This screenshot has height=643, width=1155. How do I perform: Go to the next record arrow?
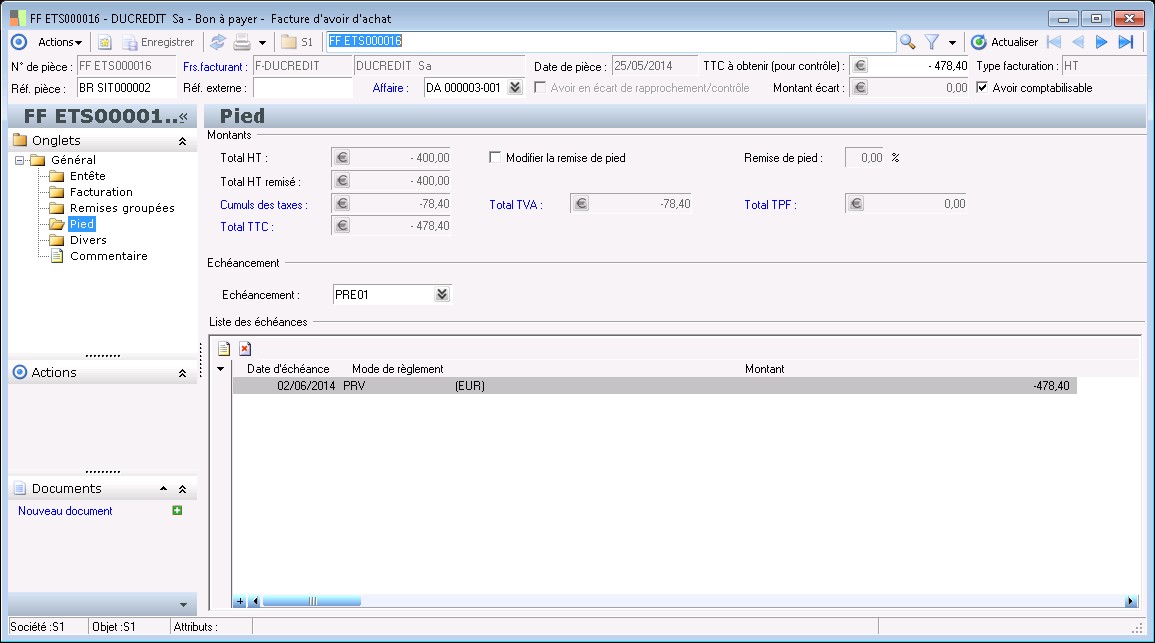coord(1101,42)
